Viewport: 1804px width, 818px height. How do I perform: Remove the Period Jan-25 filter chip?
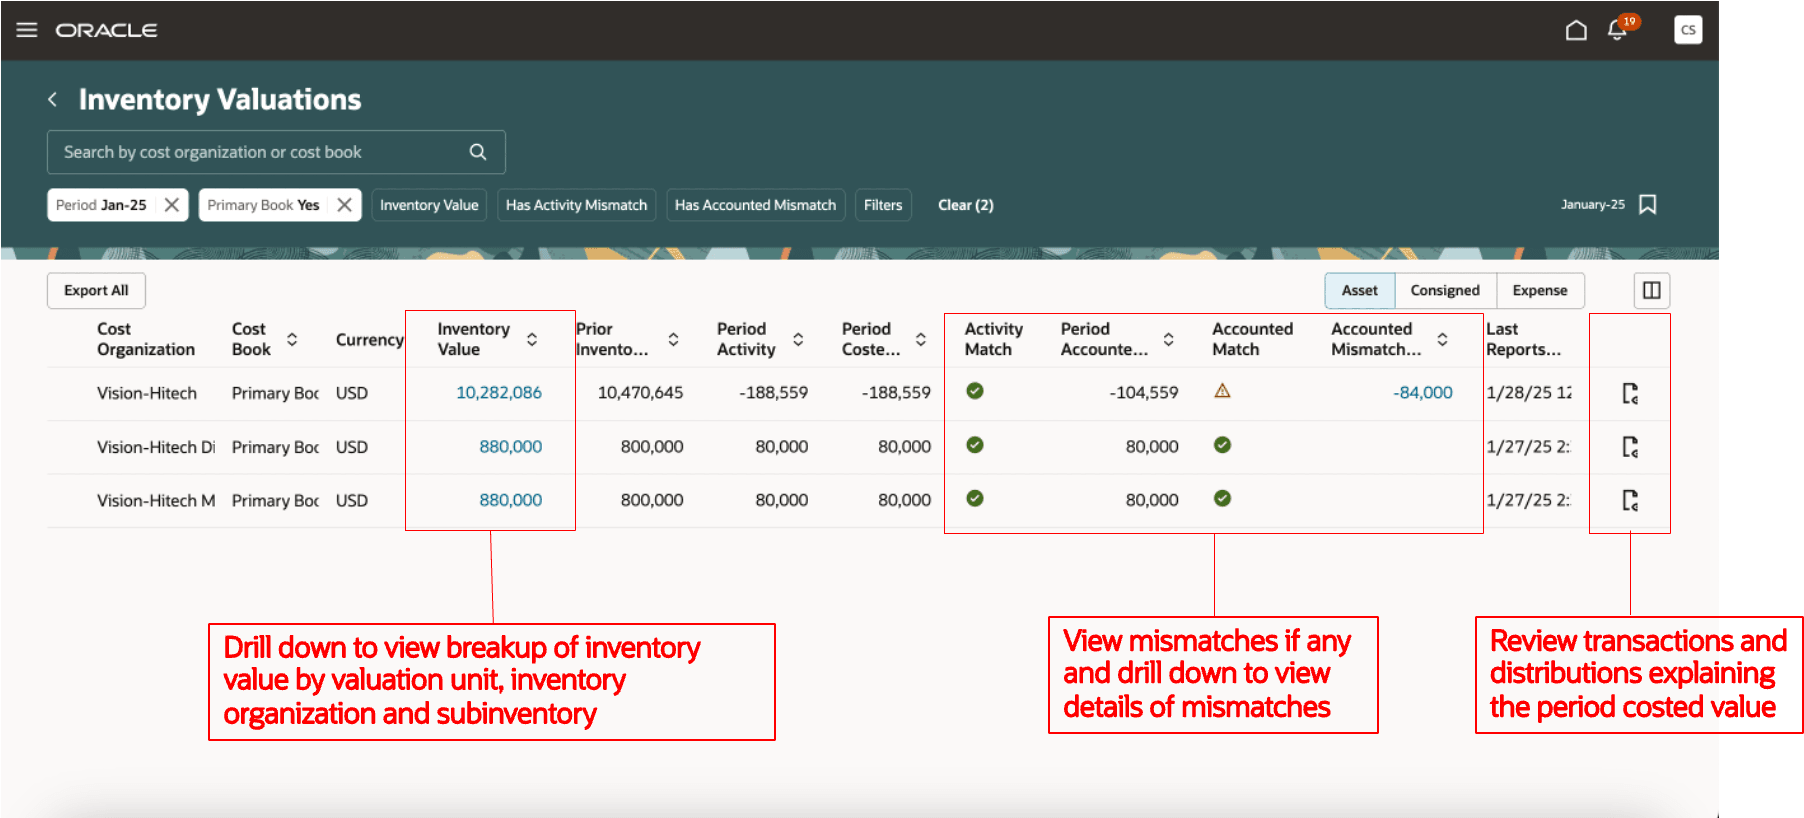pyautogui.click(x=172, y=205)
